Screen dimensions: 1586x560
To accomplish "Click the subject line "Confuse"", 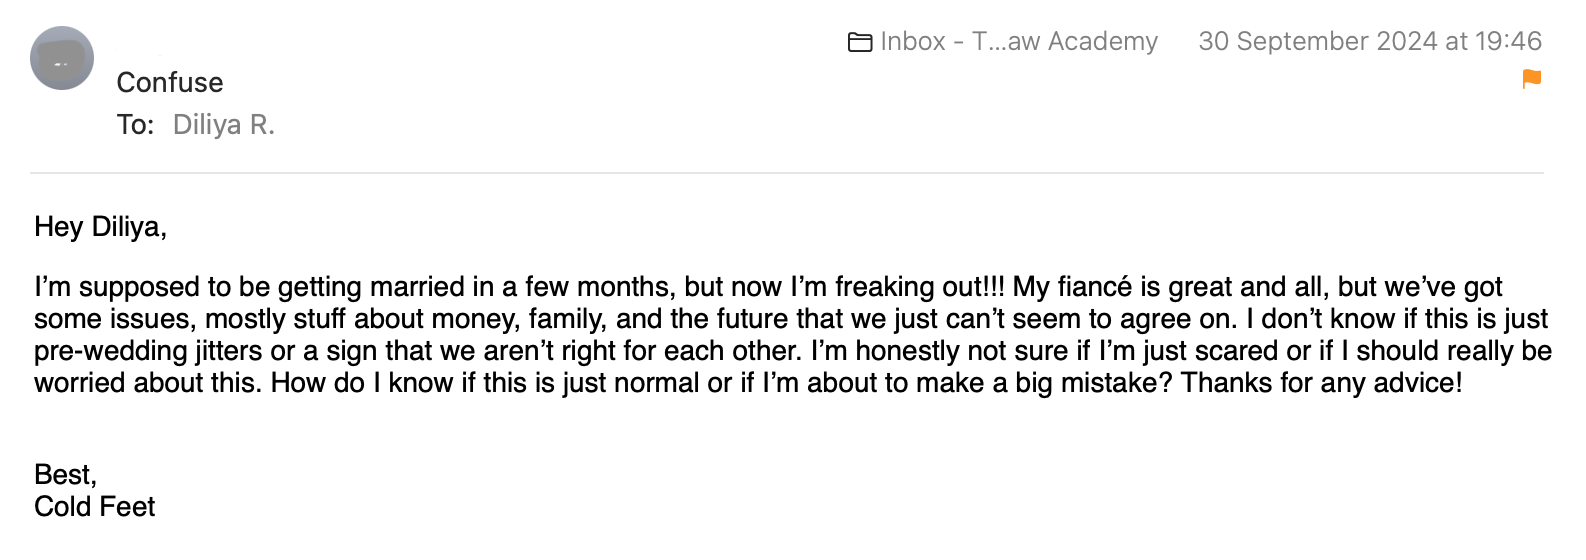I will tap(170, 83).
